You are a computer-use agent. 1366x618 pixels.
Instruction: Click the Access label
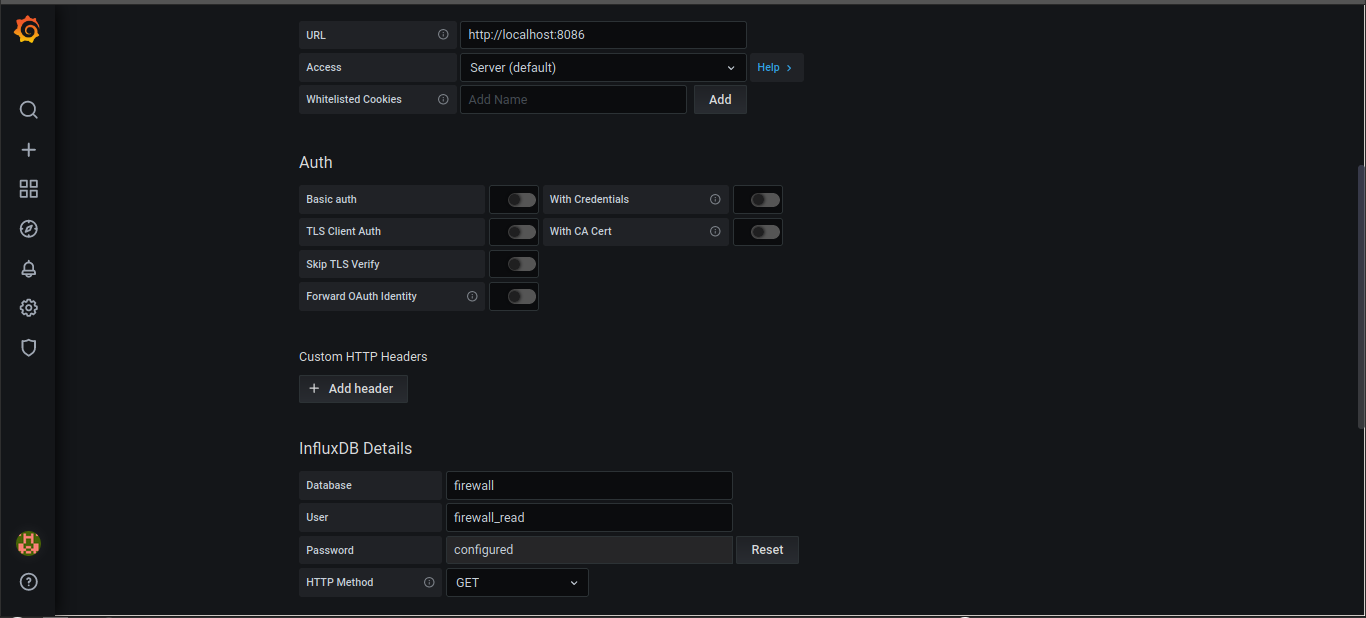[x=324, y=67]
